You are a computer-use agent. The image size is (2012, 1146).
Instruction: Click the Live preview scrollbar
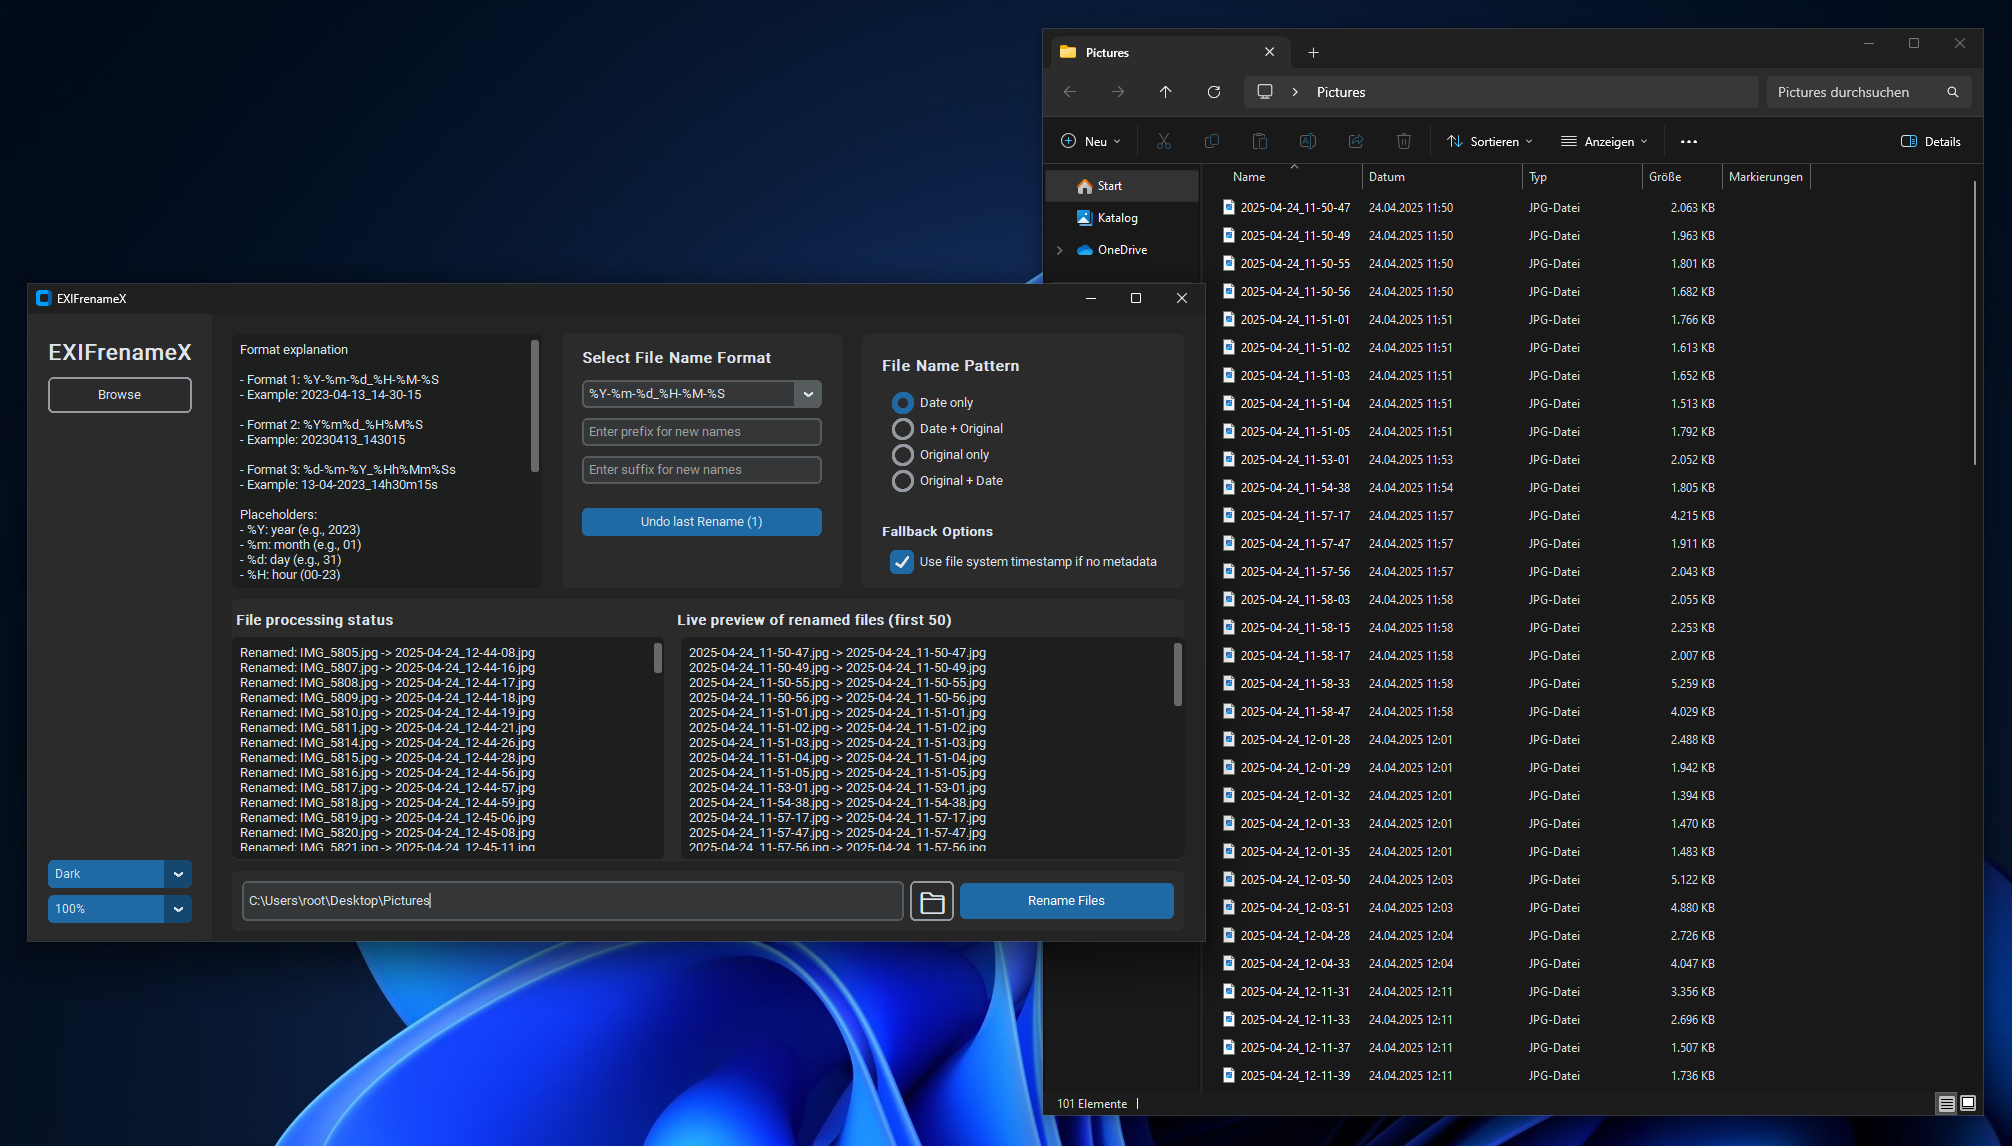pyautogui.click(x=1177, y=674)
